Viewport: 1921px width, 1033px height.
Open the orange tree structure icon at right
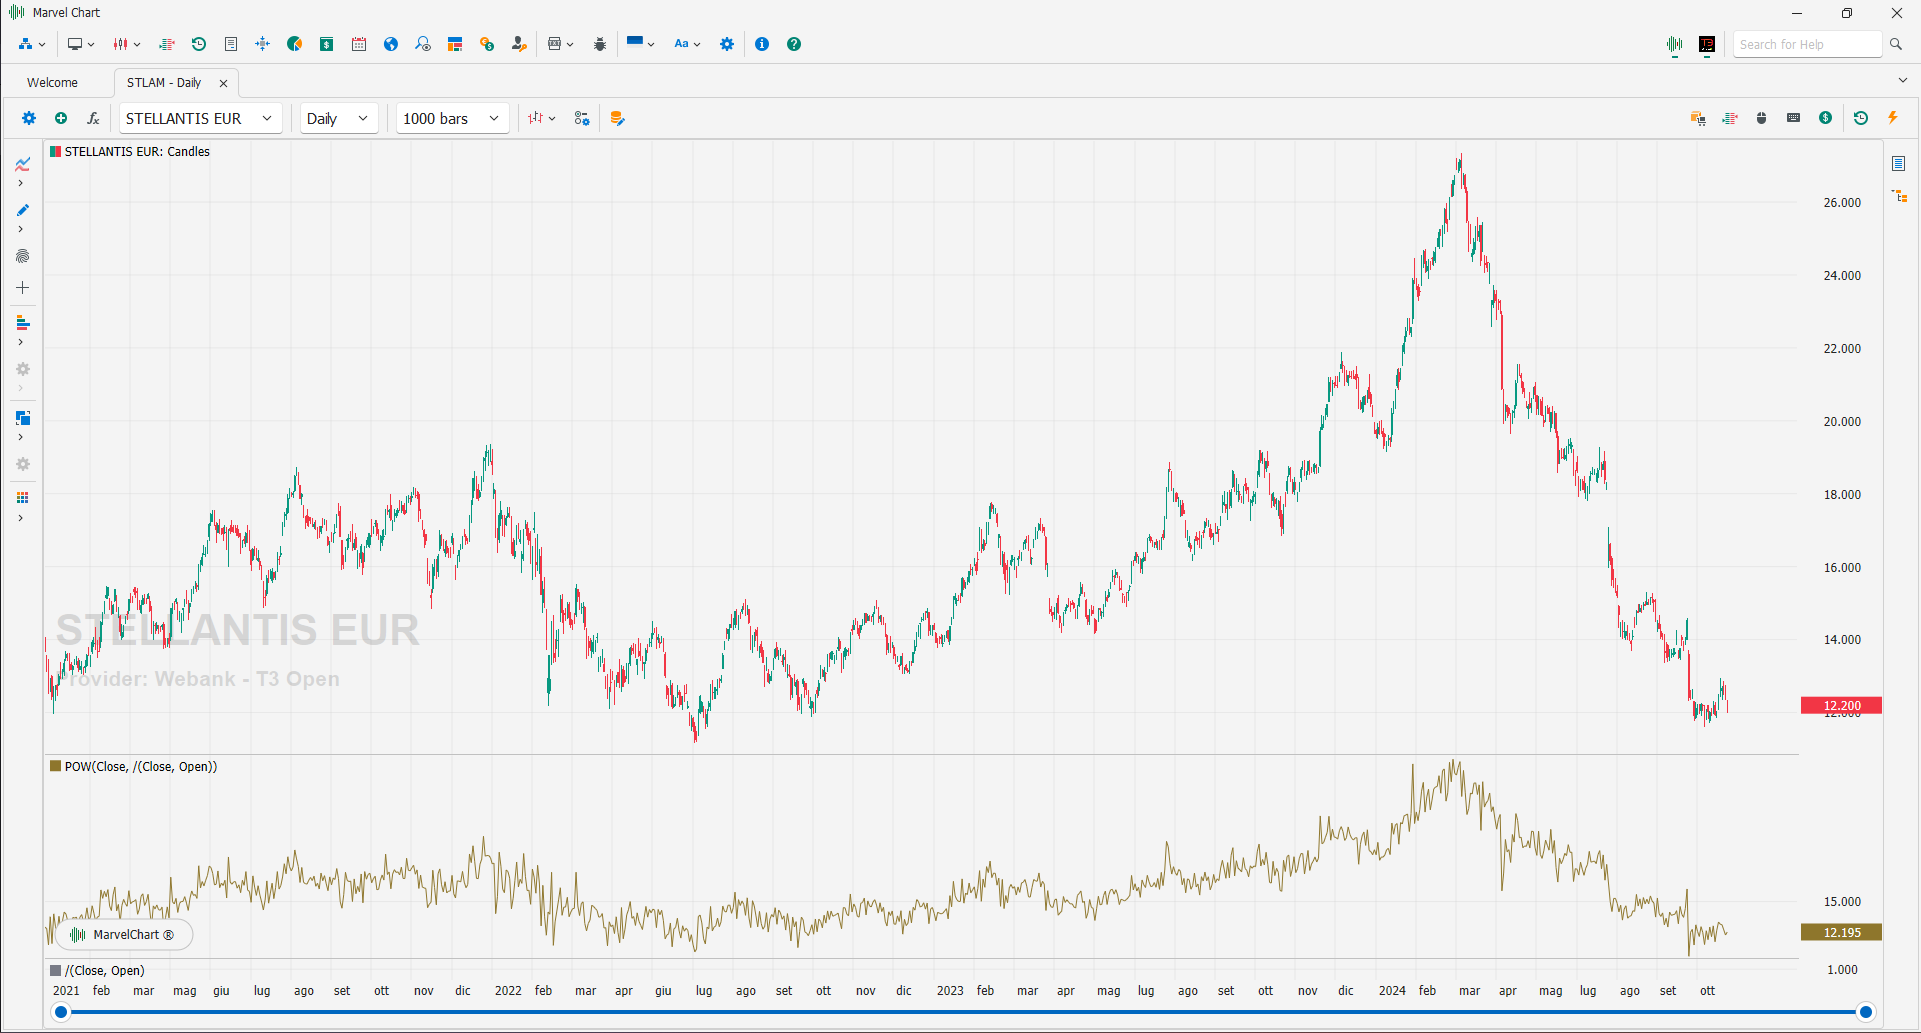(1900, 196)
